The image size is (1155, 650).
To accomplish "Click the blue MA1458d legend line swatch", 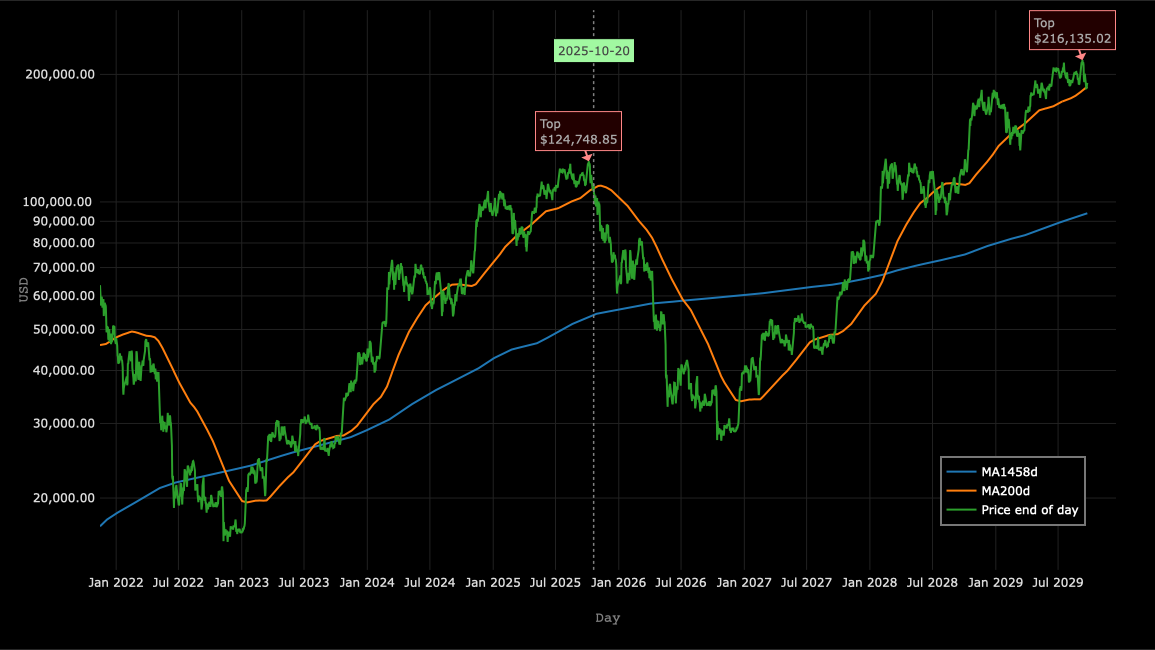I will [x=961, y=472].
